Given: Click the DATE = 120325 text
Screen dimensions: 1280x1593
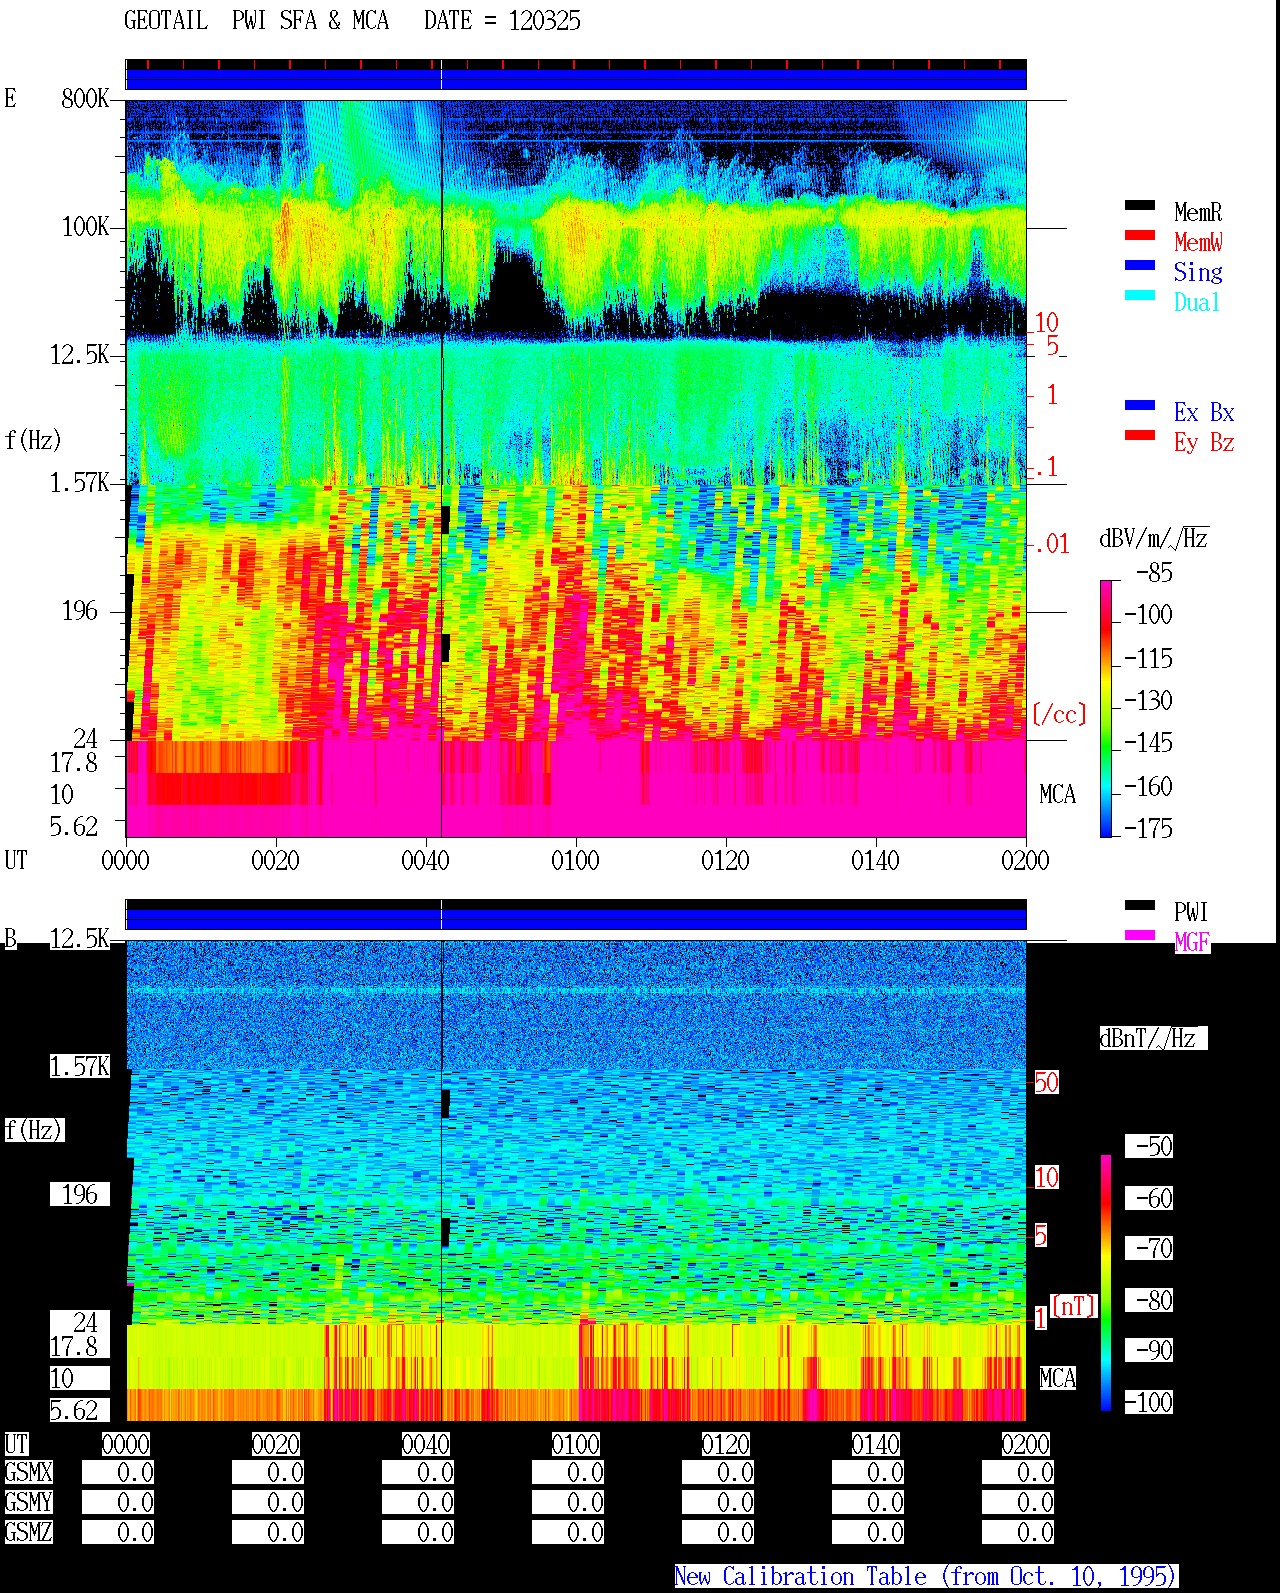Looking at the screenshot, I should tap(502, 21).
